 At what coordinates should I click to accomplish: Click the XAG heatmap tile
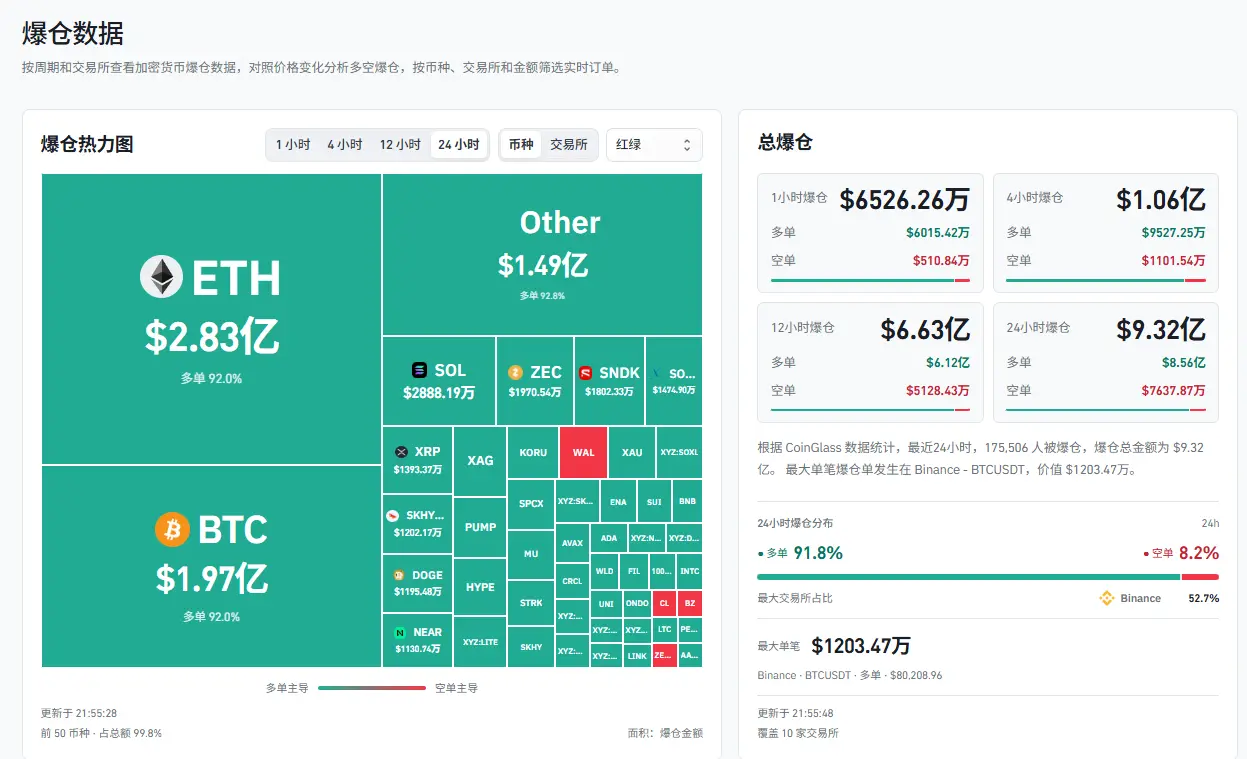click(x=480, y=461)
